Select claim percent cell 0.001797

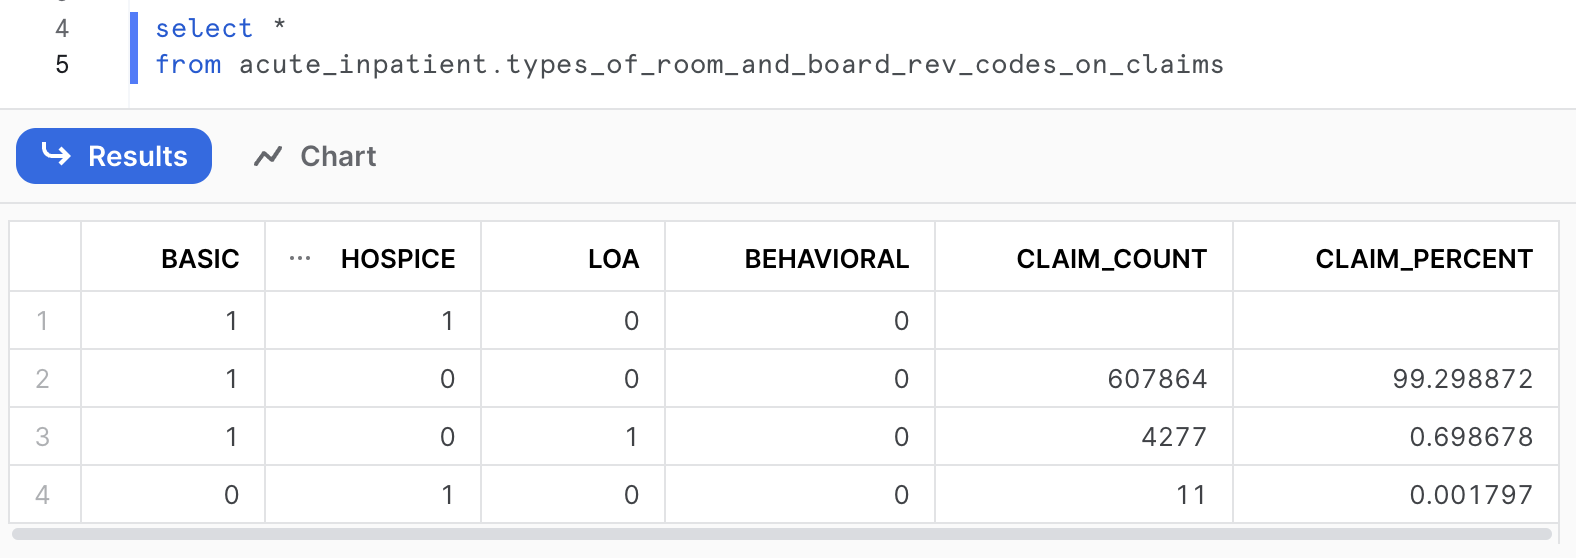click(1396, 495)
